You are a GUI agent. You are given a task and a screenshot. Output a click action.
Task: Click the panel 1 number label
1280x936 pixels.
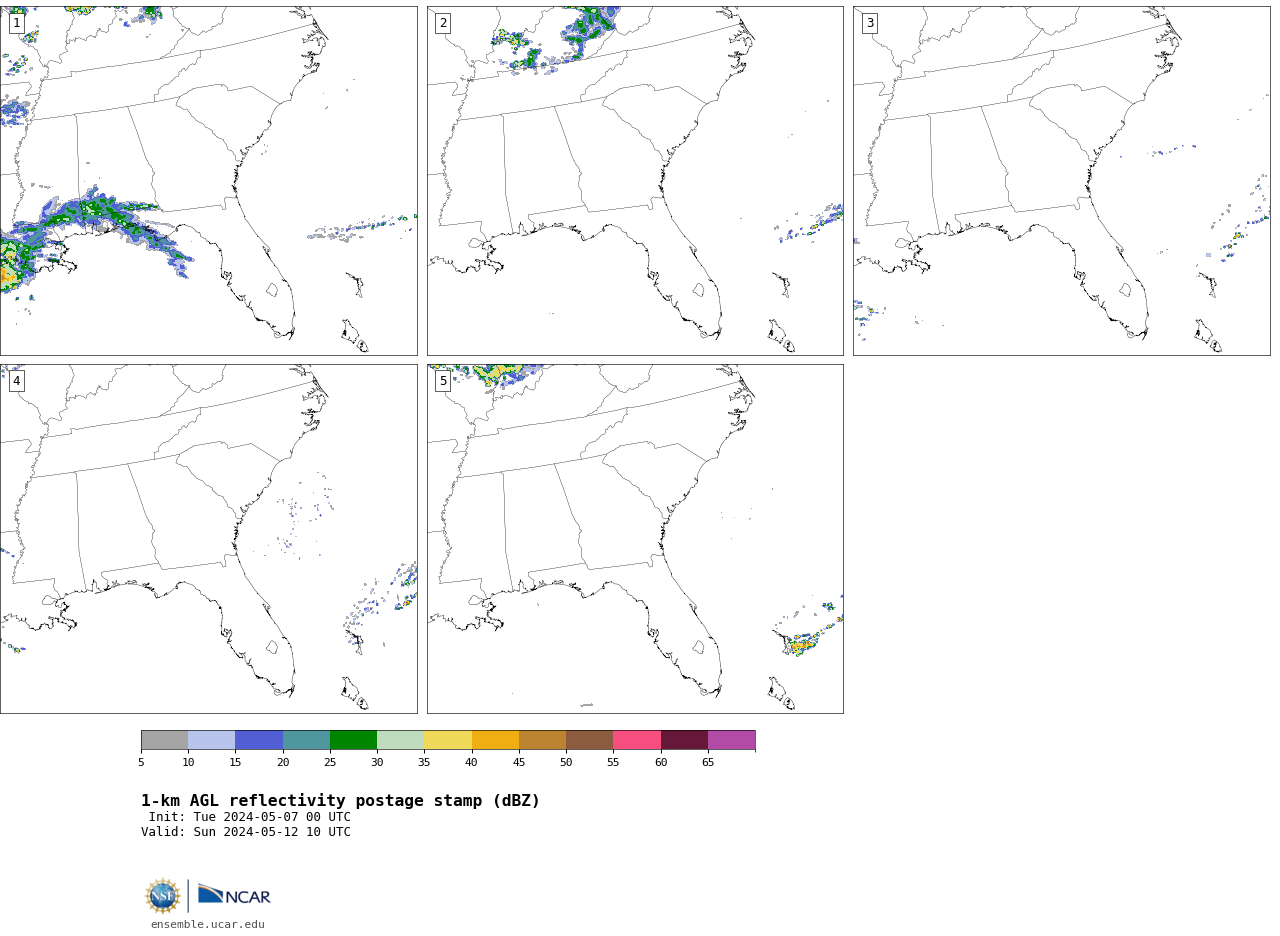(x=16, y=23)
